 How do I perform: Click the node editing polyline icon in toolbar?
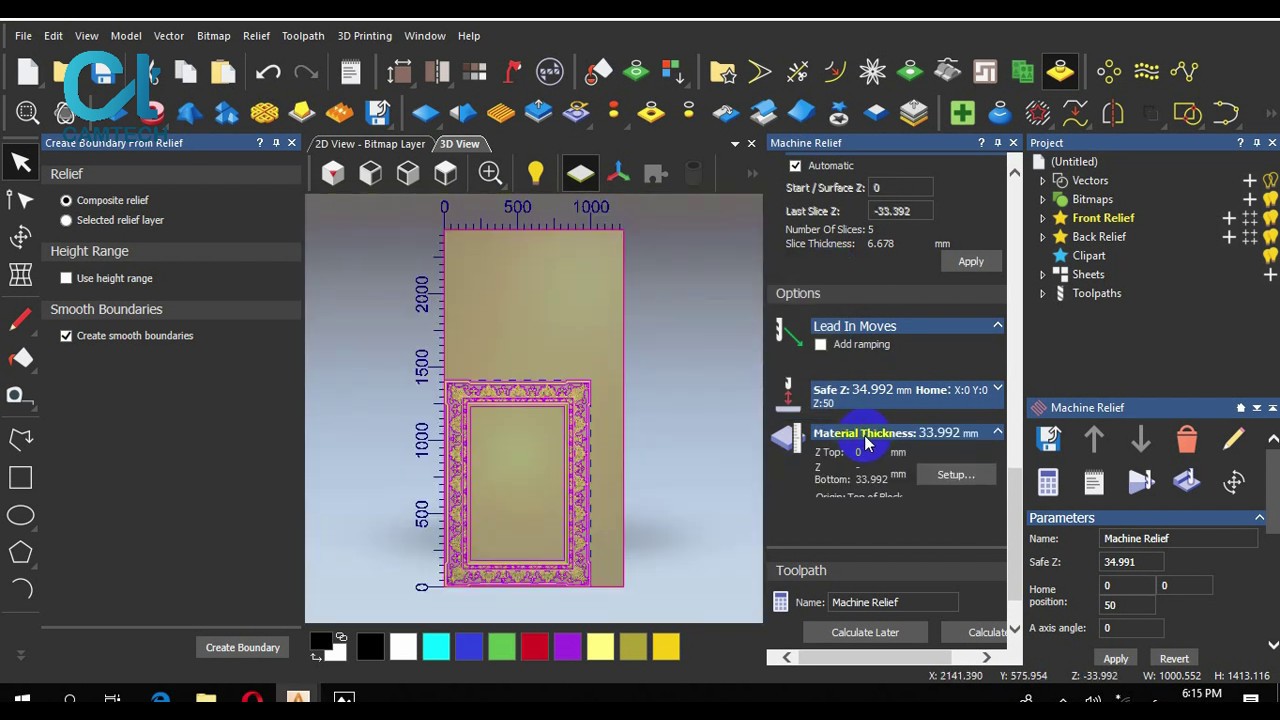(x=1184, y=71)
